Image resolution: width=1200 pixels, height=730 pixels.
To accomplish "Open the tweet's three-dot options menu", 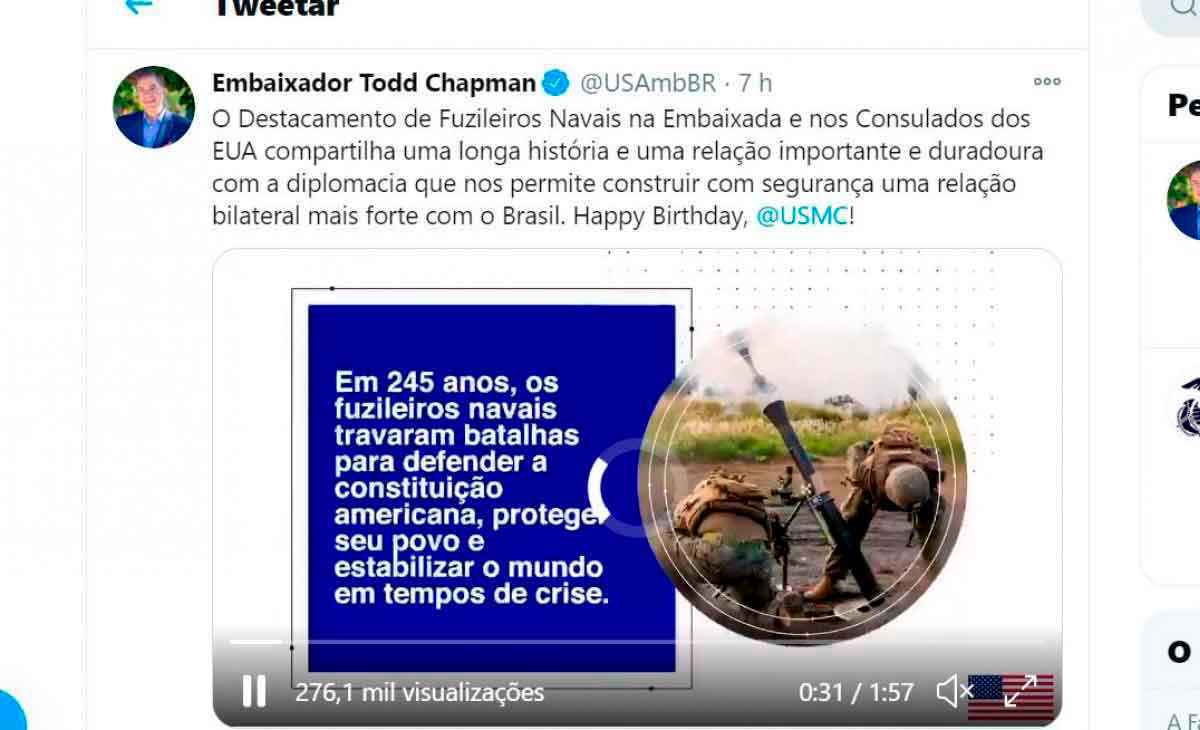I will tap(1047, 82).
